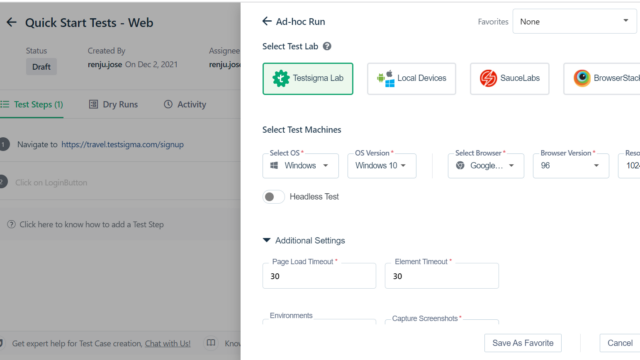640x360 pixels.
Task: Click the Windows logo icon in Select OS
Action: pos(274,165)
